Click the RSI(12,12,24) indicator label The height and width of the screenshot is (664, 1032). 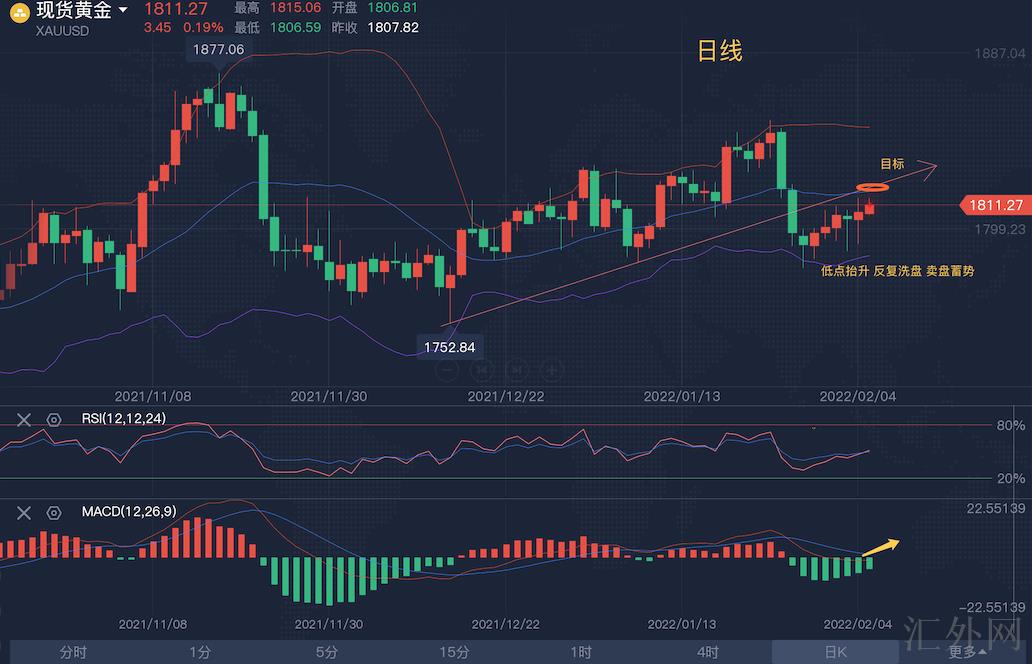tap(124, 419)
